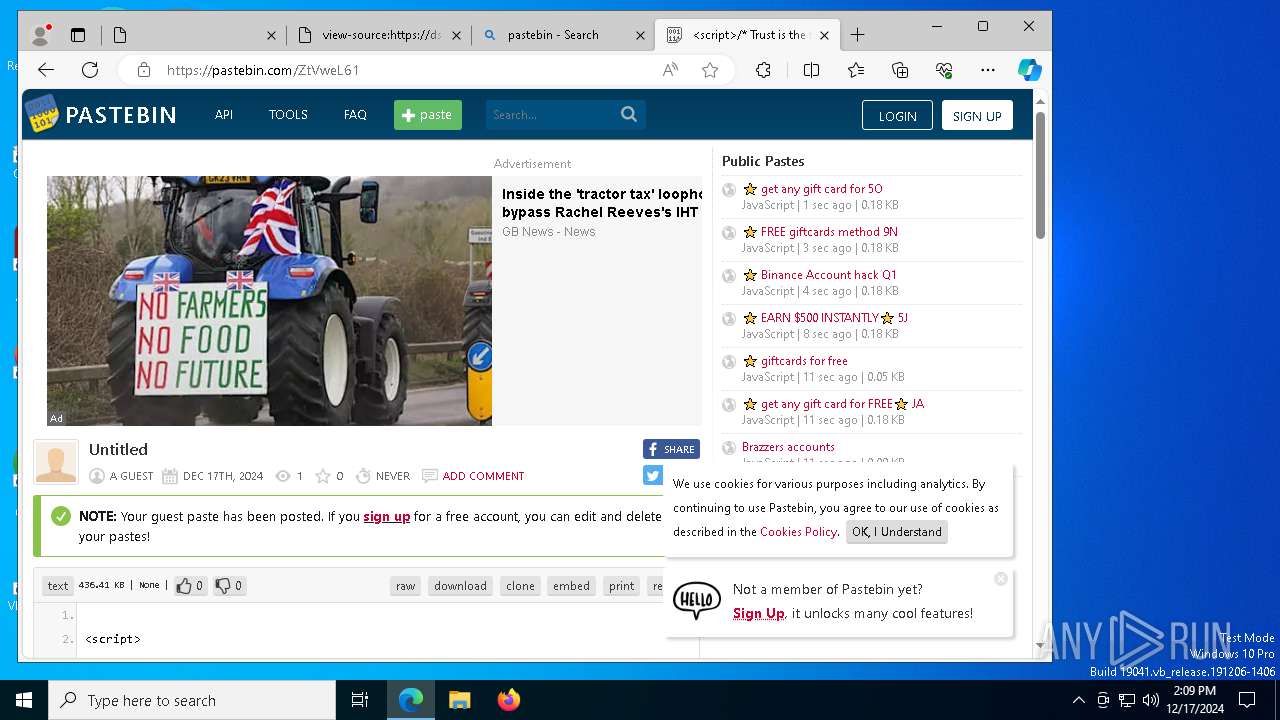This screenshot has height=720, width=1280.
Task: Open 'get any gift card for 5O' paste
Action: point(821,189)
